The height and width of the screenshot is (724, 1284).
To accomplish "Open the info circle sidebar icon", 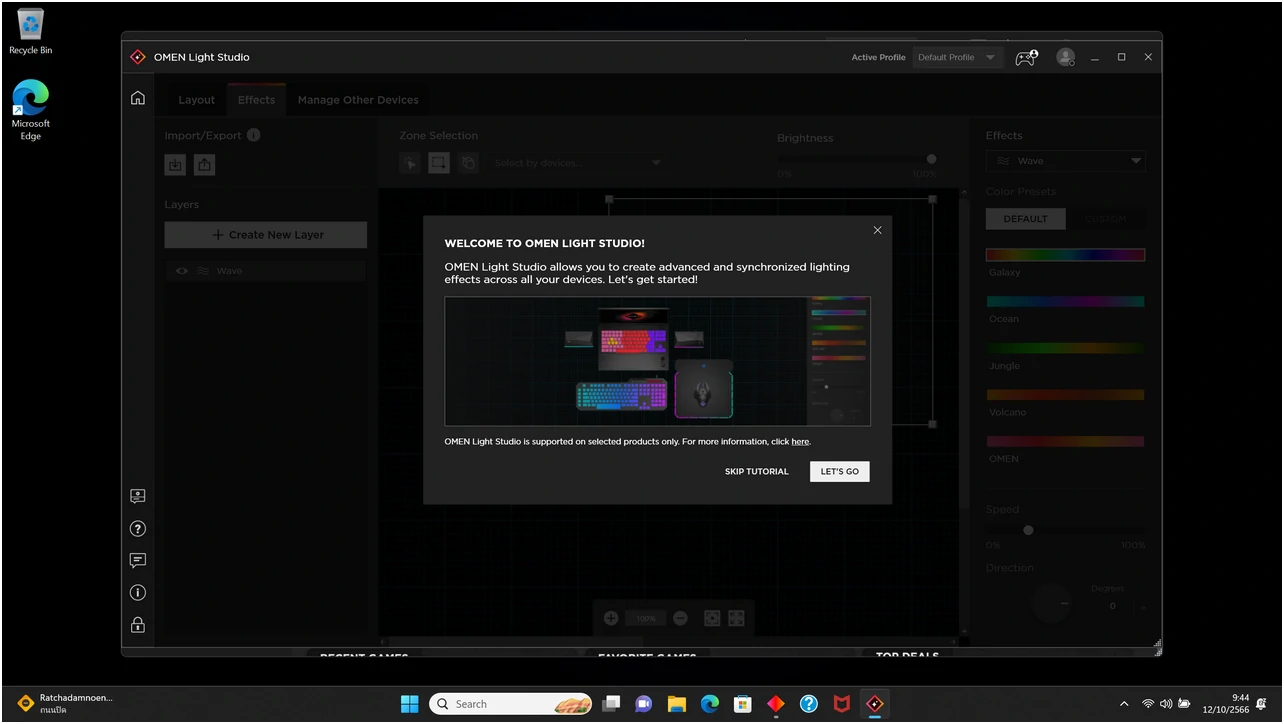I will tap(138, 592).
